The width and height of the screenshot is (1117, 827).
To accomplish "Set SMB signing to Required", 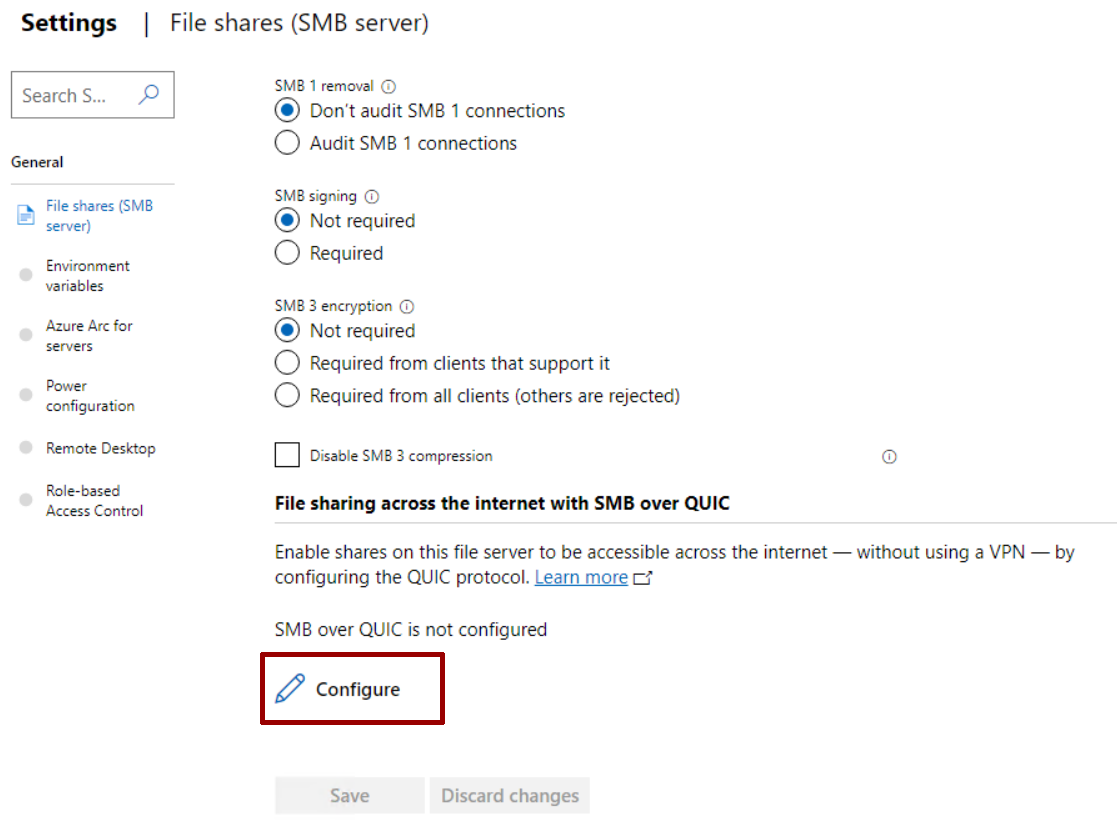I will tap(287, 253).
